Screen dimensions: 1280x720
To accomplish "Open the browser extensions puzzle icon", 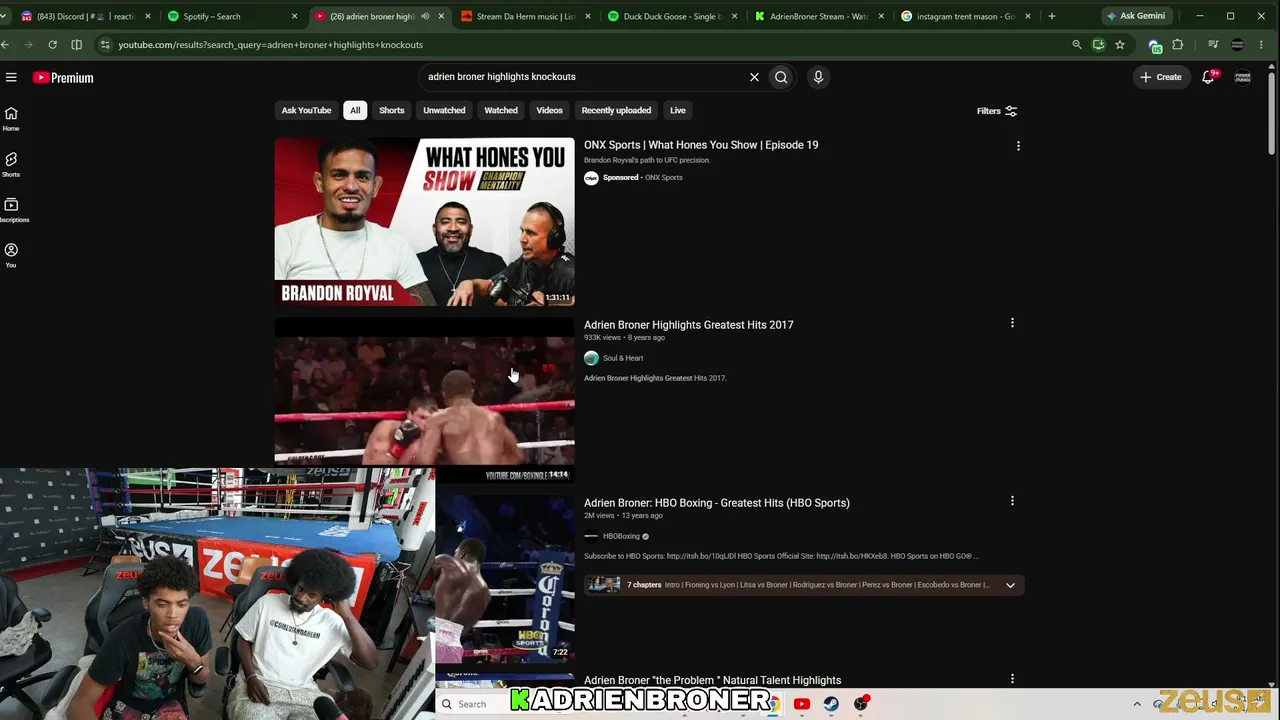I will click(1177, 44).
